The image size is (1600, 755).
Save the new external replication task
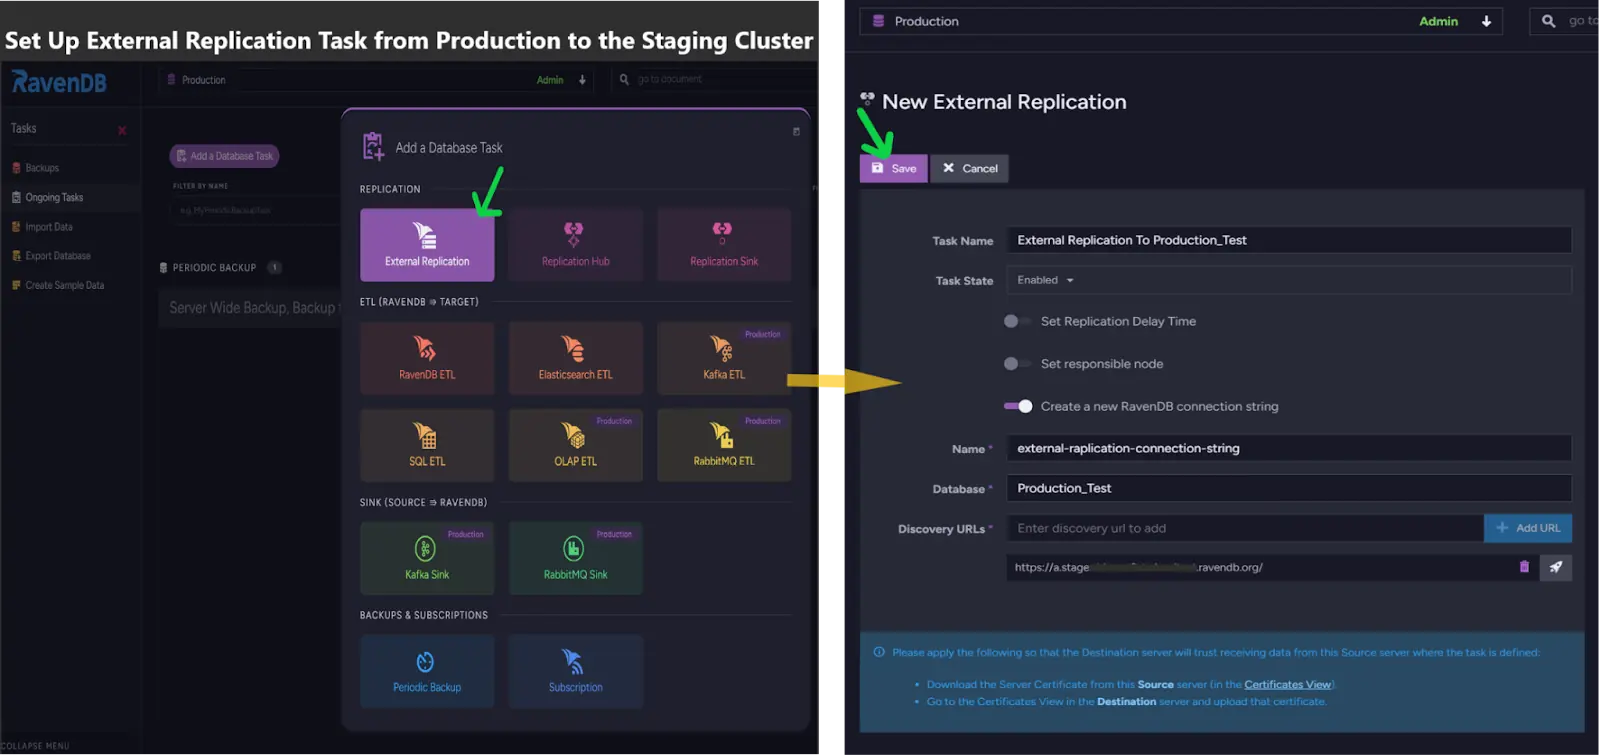pyautogui.click(x=894, y=168)
